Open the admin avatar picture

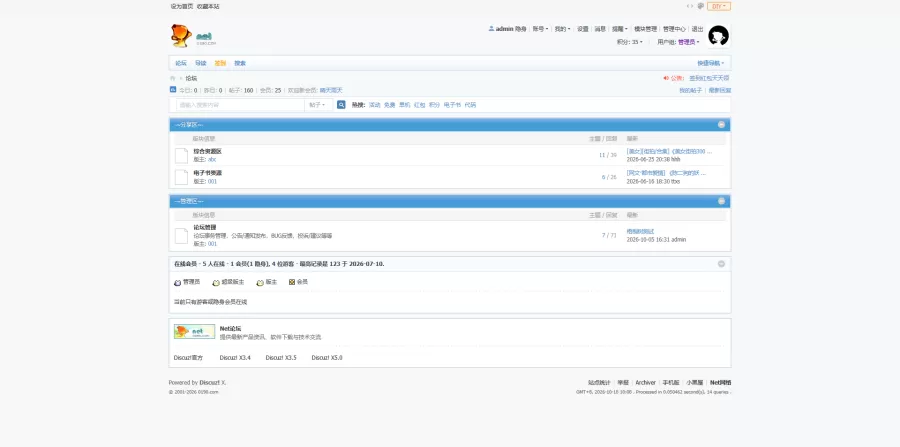pyautogui.click(x=718, y=36)
